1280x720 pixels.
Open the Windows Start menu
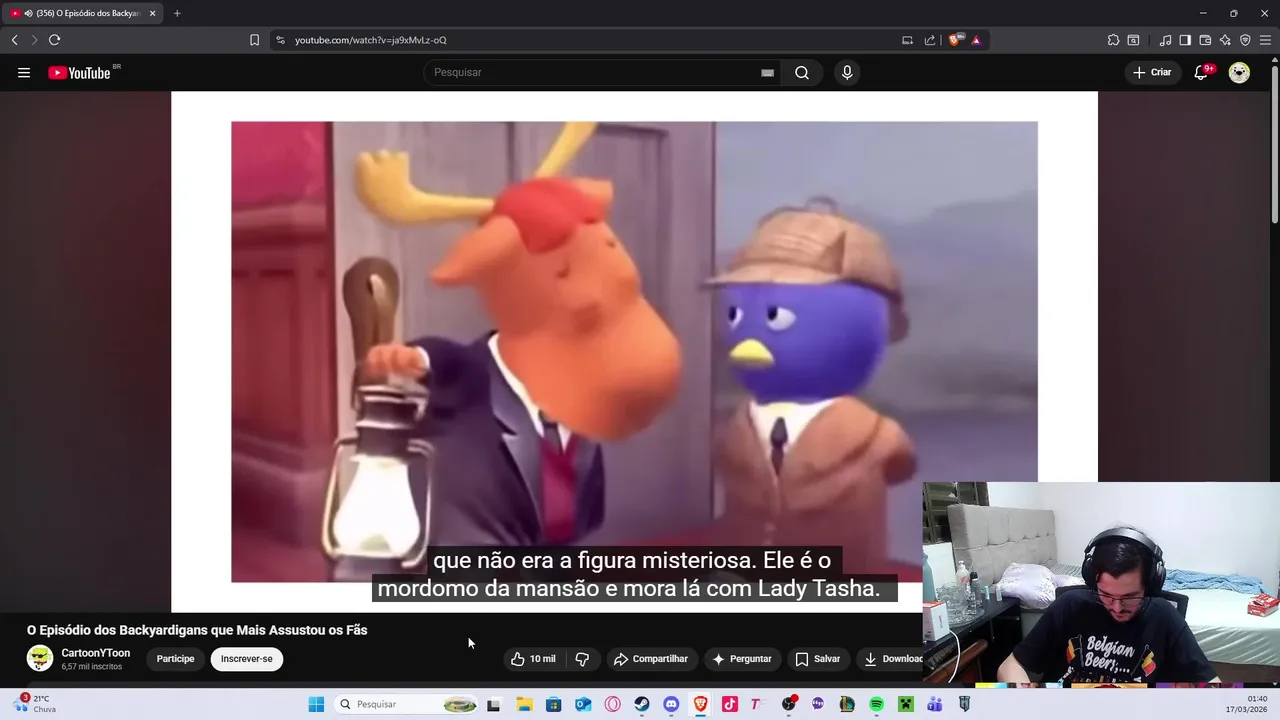point(316,704)
